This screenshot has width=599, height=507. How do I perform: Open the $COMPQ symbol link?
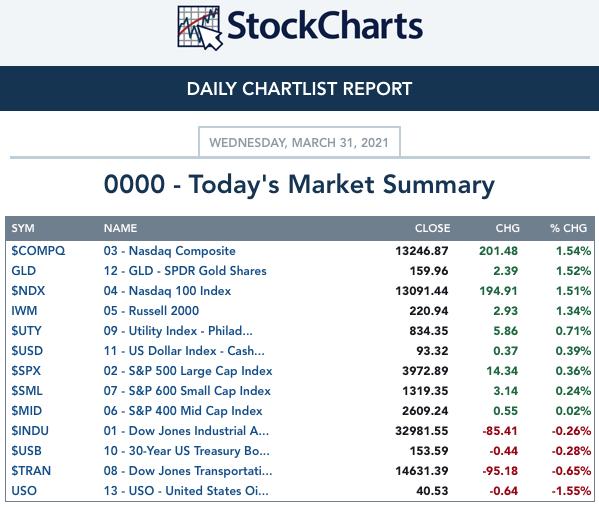(x=38, y=251)
